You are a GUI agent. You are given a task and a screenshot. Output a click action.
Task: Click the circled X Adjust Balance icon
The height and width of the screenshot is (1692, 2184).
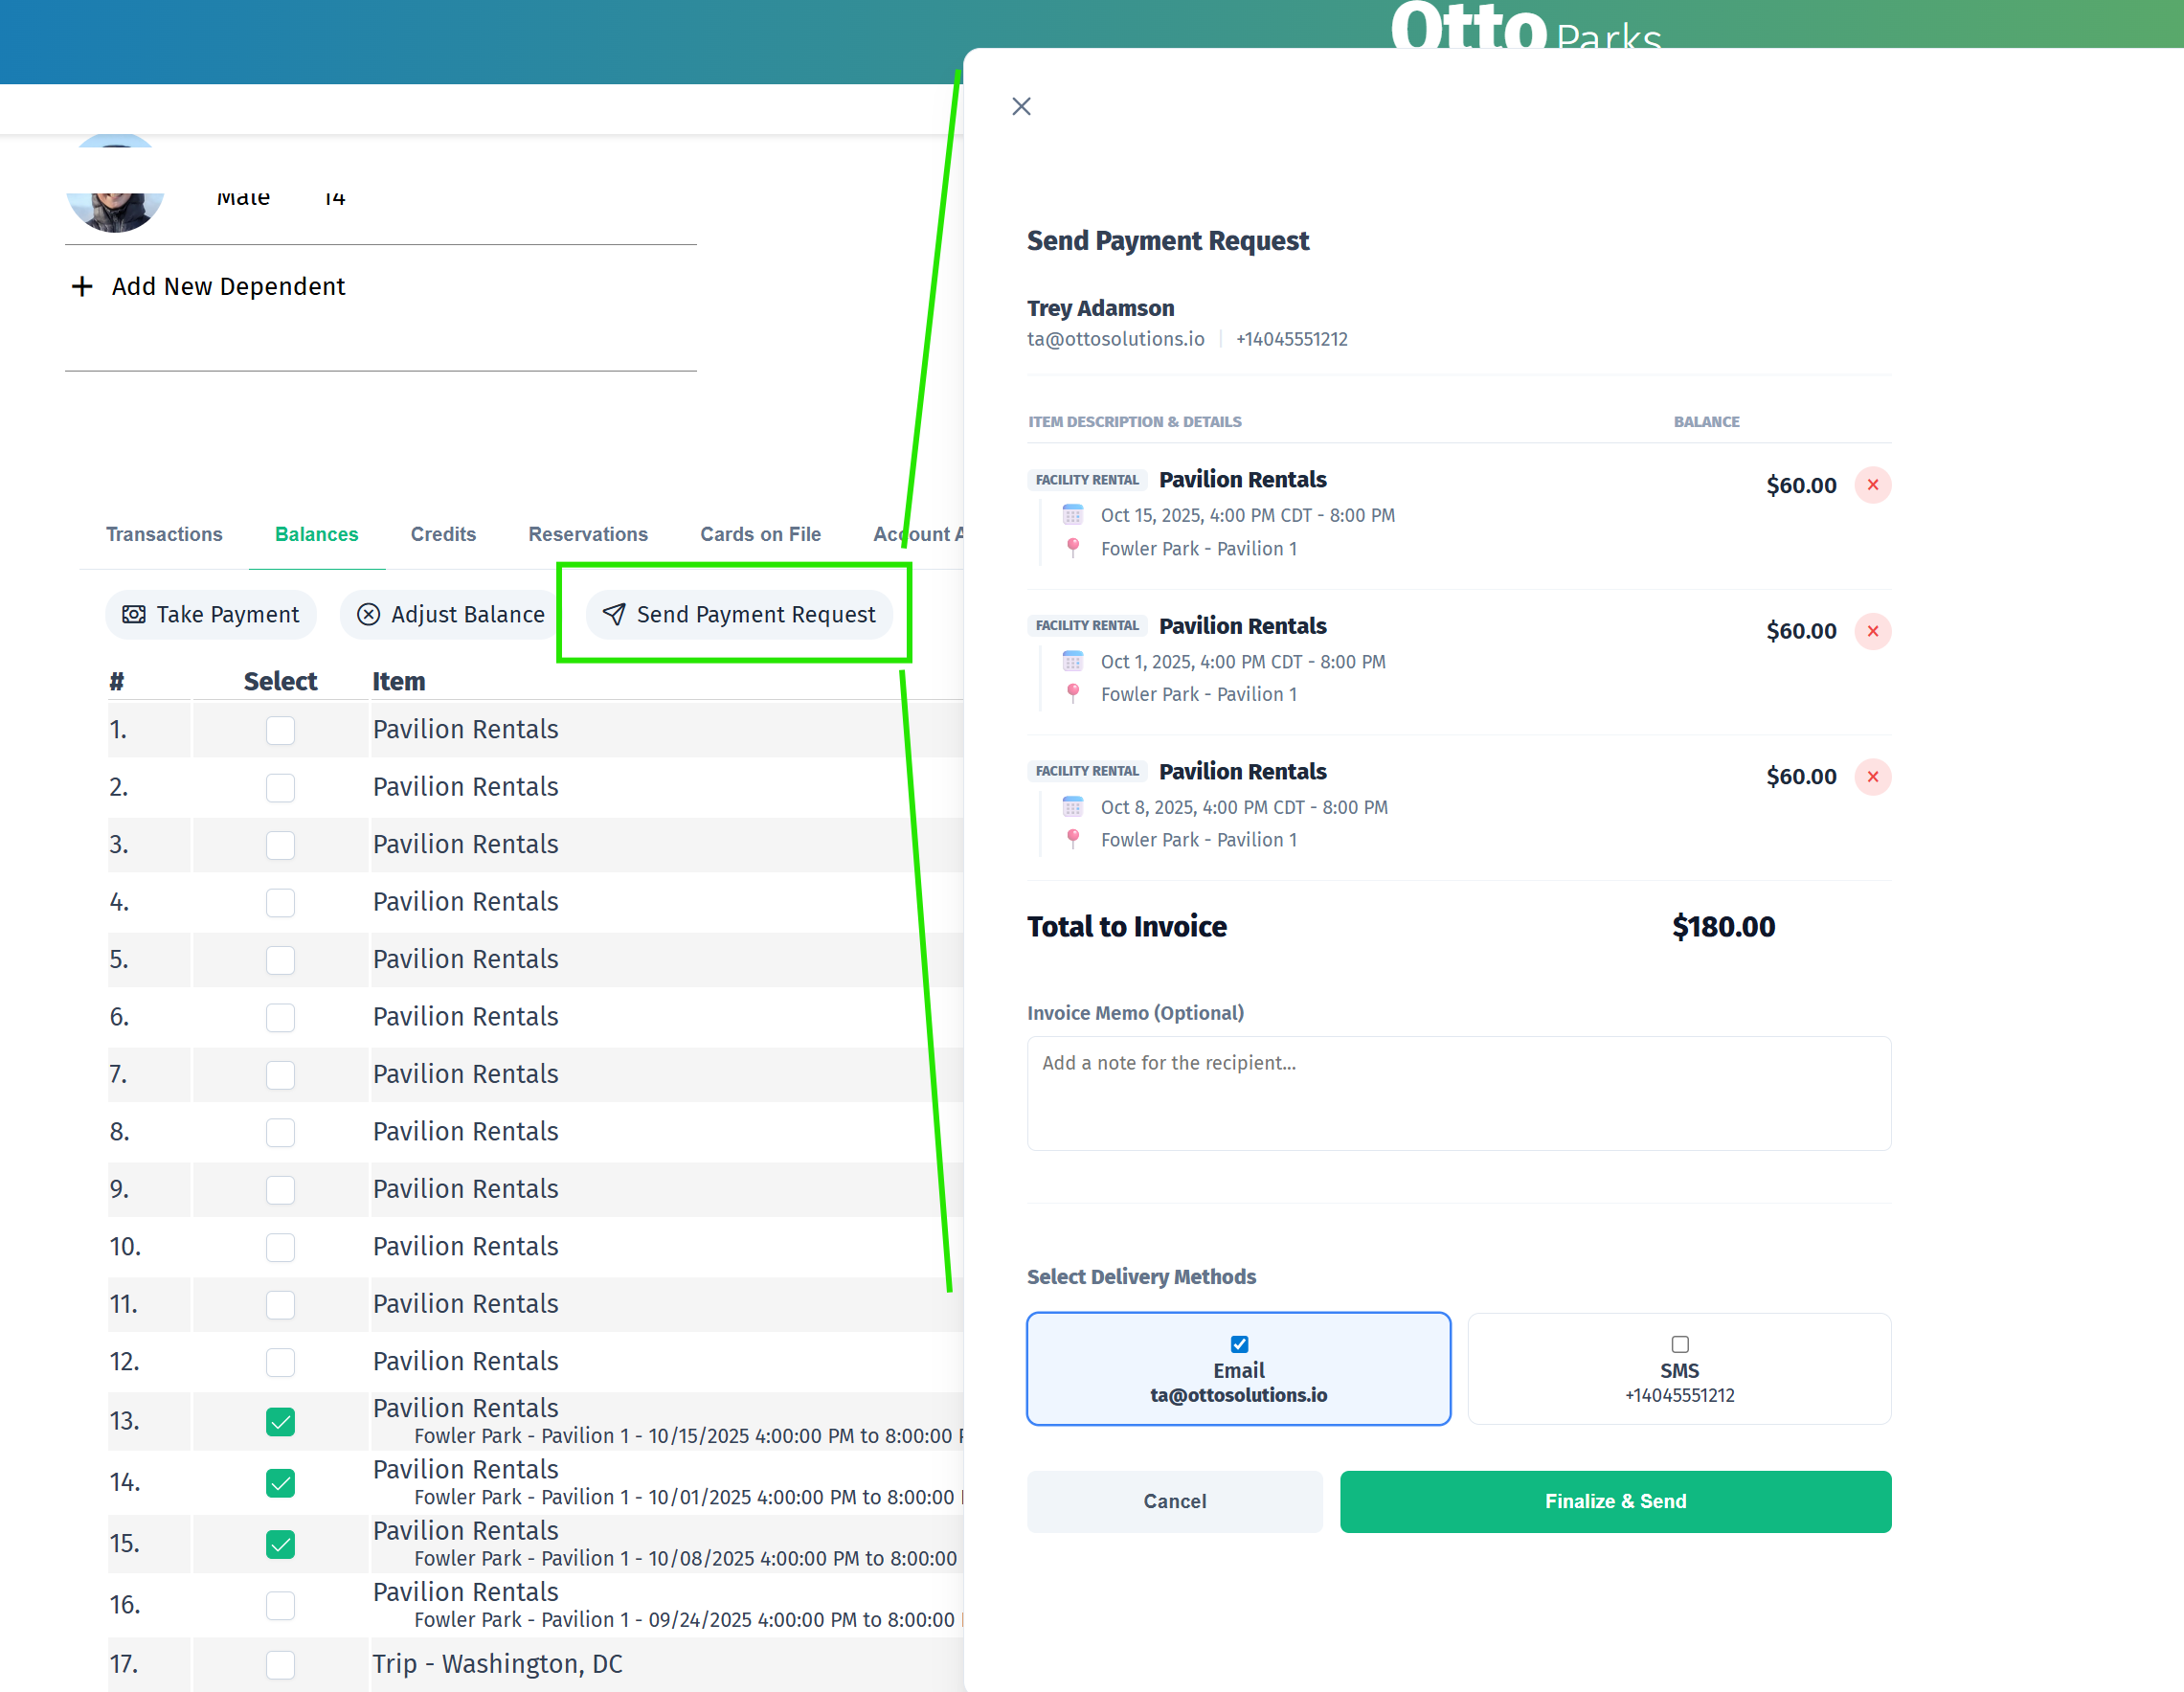click(x=368, y=614)
